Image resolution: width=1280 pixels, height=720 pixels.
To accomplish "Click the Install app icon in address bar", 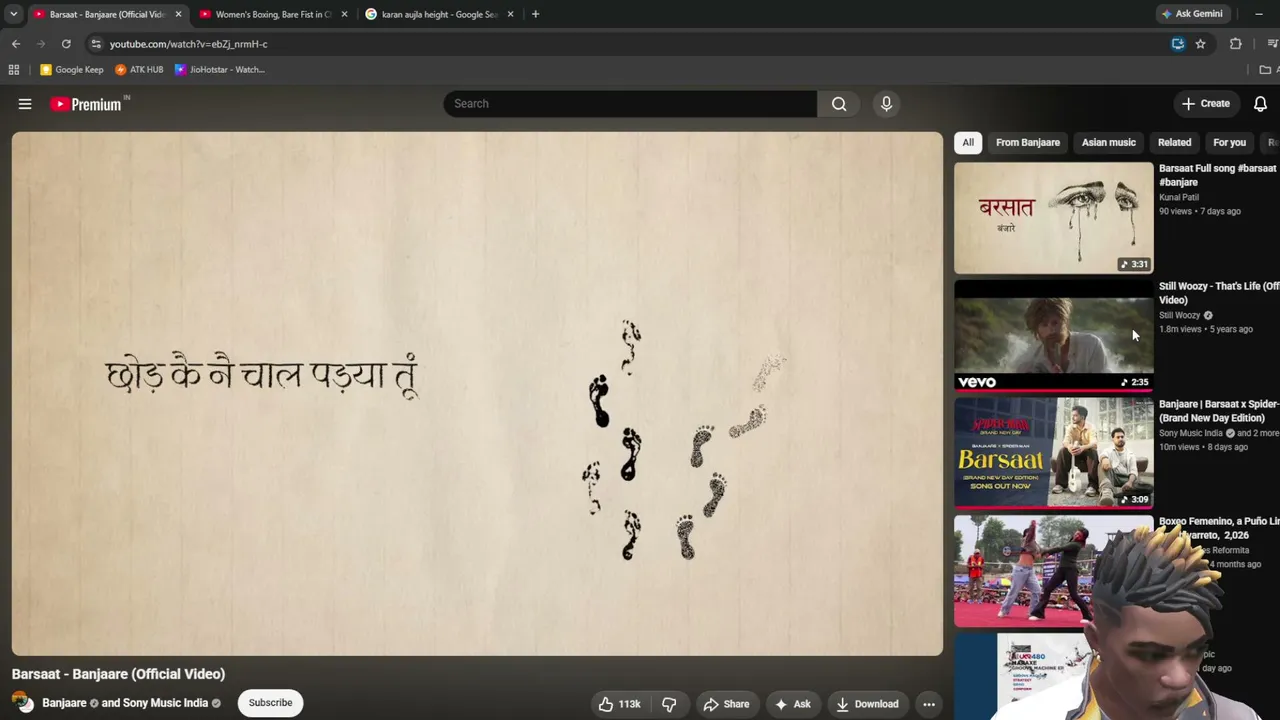I will [x=1178, y=44].
